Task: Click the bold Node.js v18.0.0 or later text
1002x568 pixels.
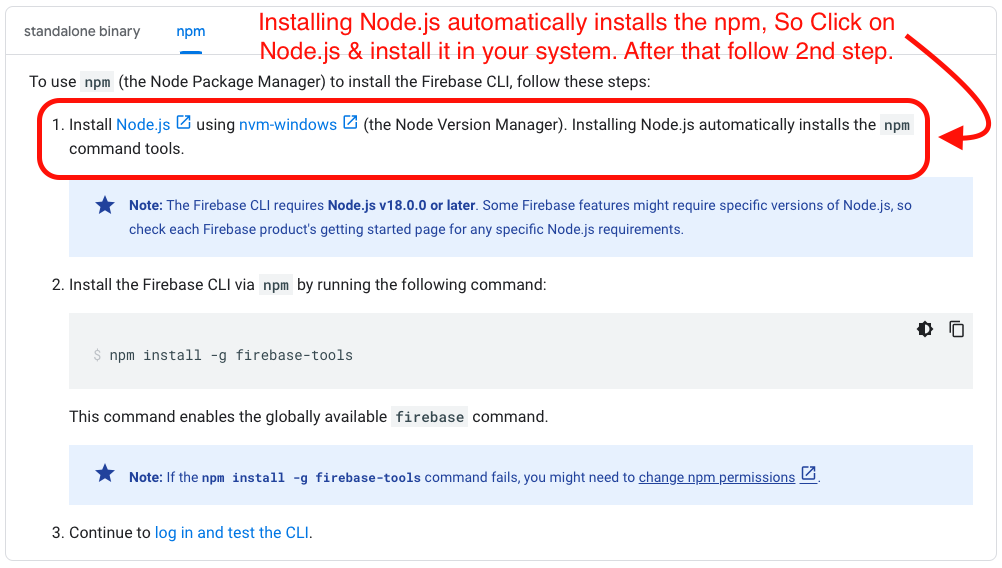Action: 401,206
